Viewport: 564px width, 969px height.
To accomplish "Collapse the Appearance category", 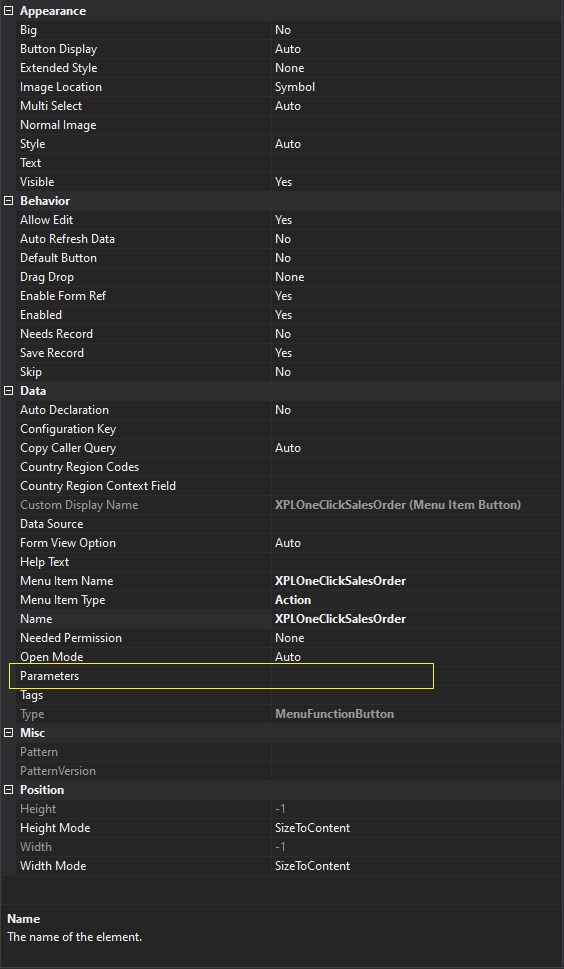I will 9,11.
